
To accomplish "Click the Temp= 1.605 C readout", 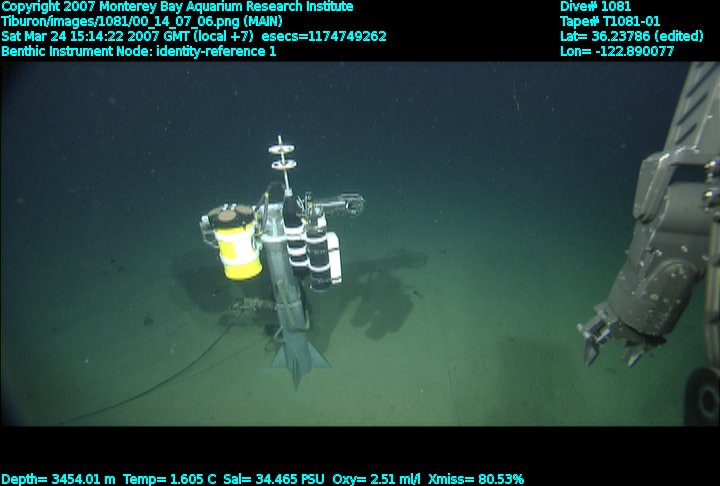I will pos(169,479).
